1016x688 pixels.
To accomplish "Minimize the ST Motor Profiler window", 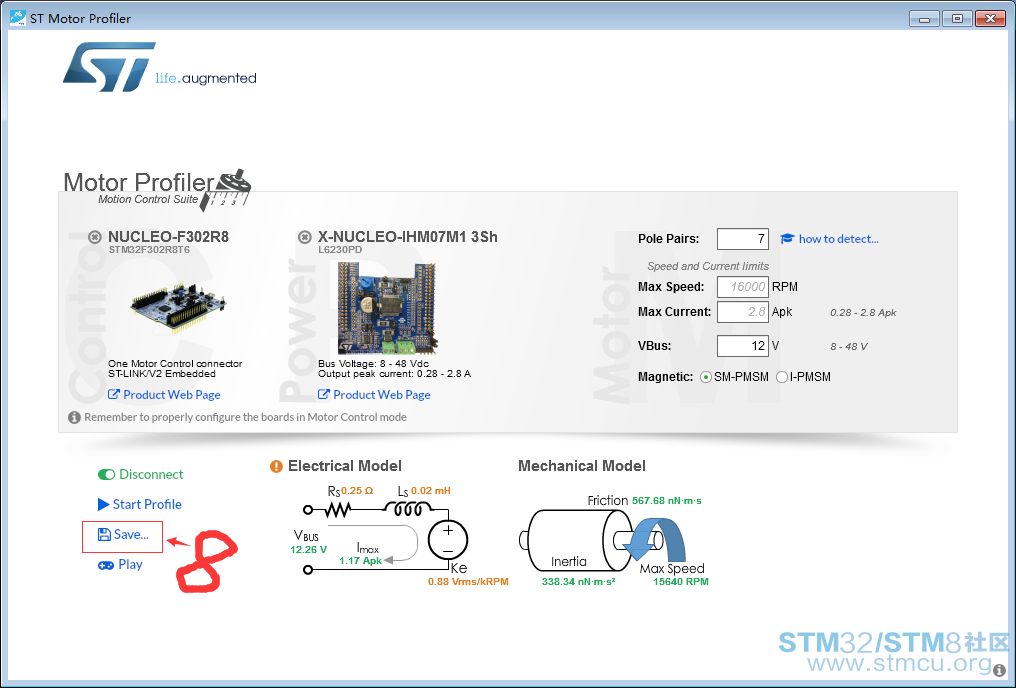I will (925, 19).
